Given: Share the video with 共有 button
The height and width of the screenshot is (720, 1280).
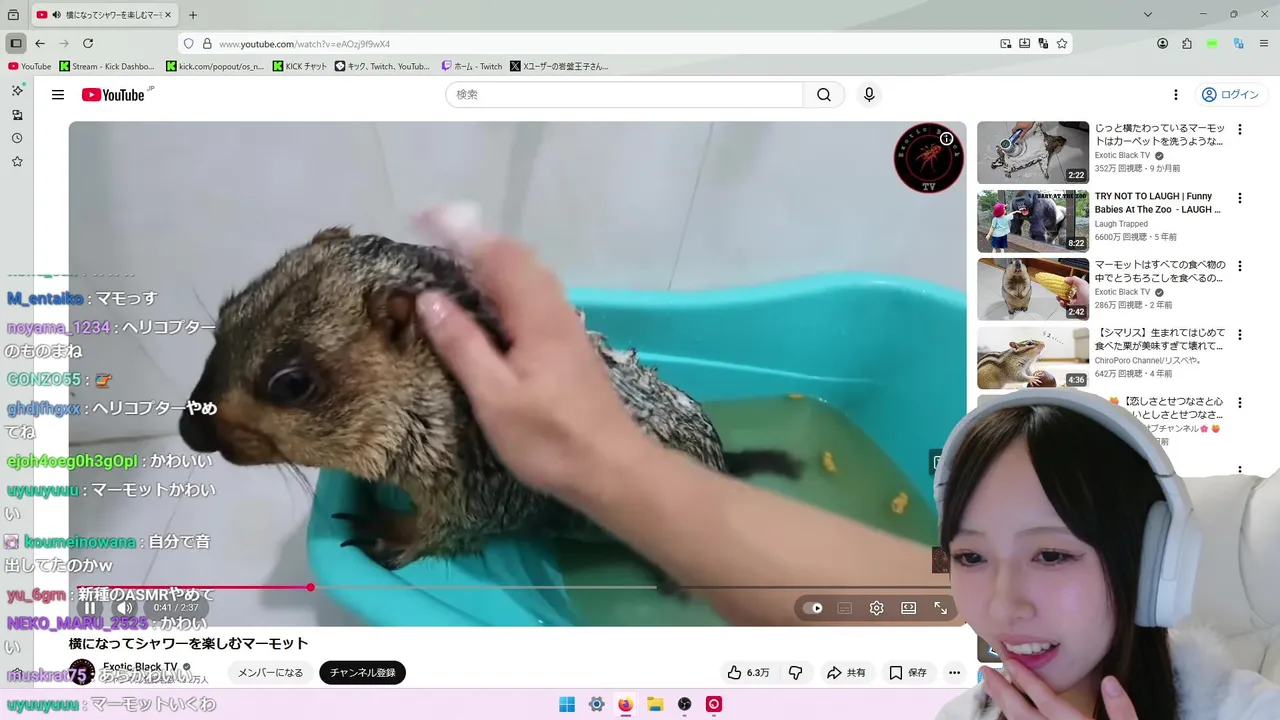Looking at the screenshot, I should coord(846,673).
